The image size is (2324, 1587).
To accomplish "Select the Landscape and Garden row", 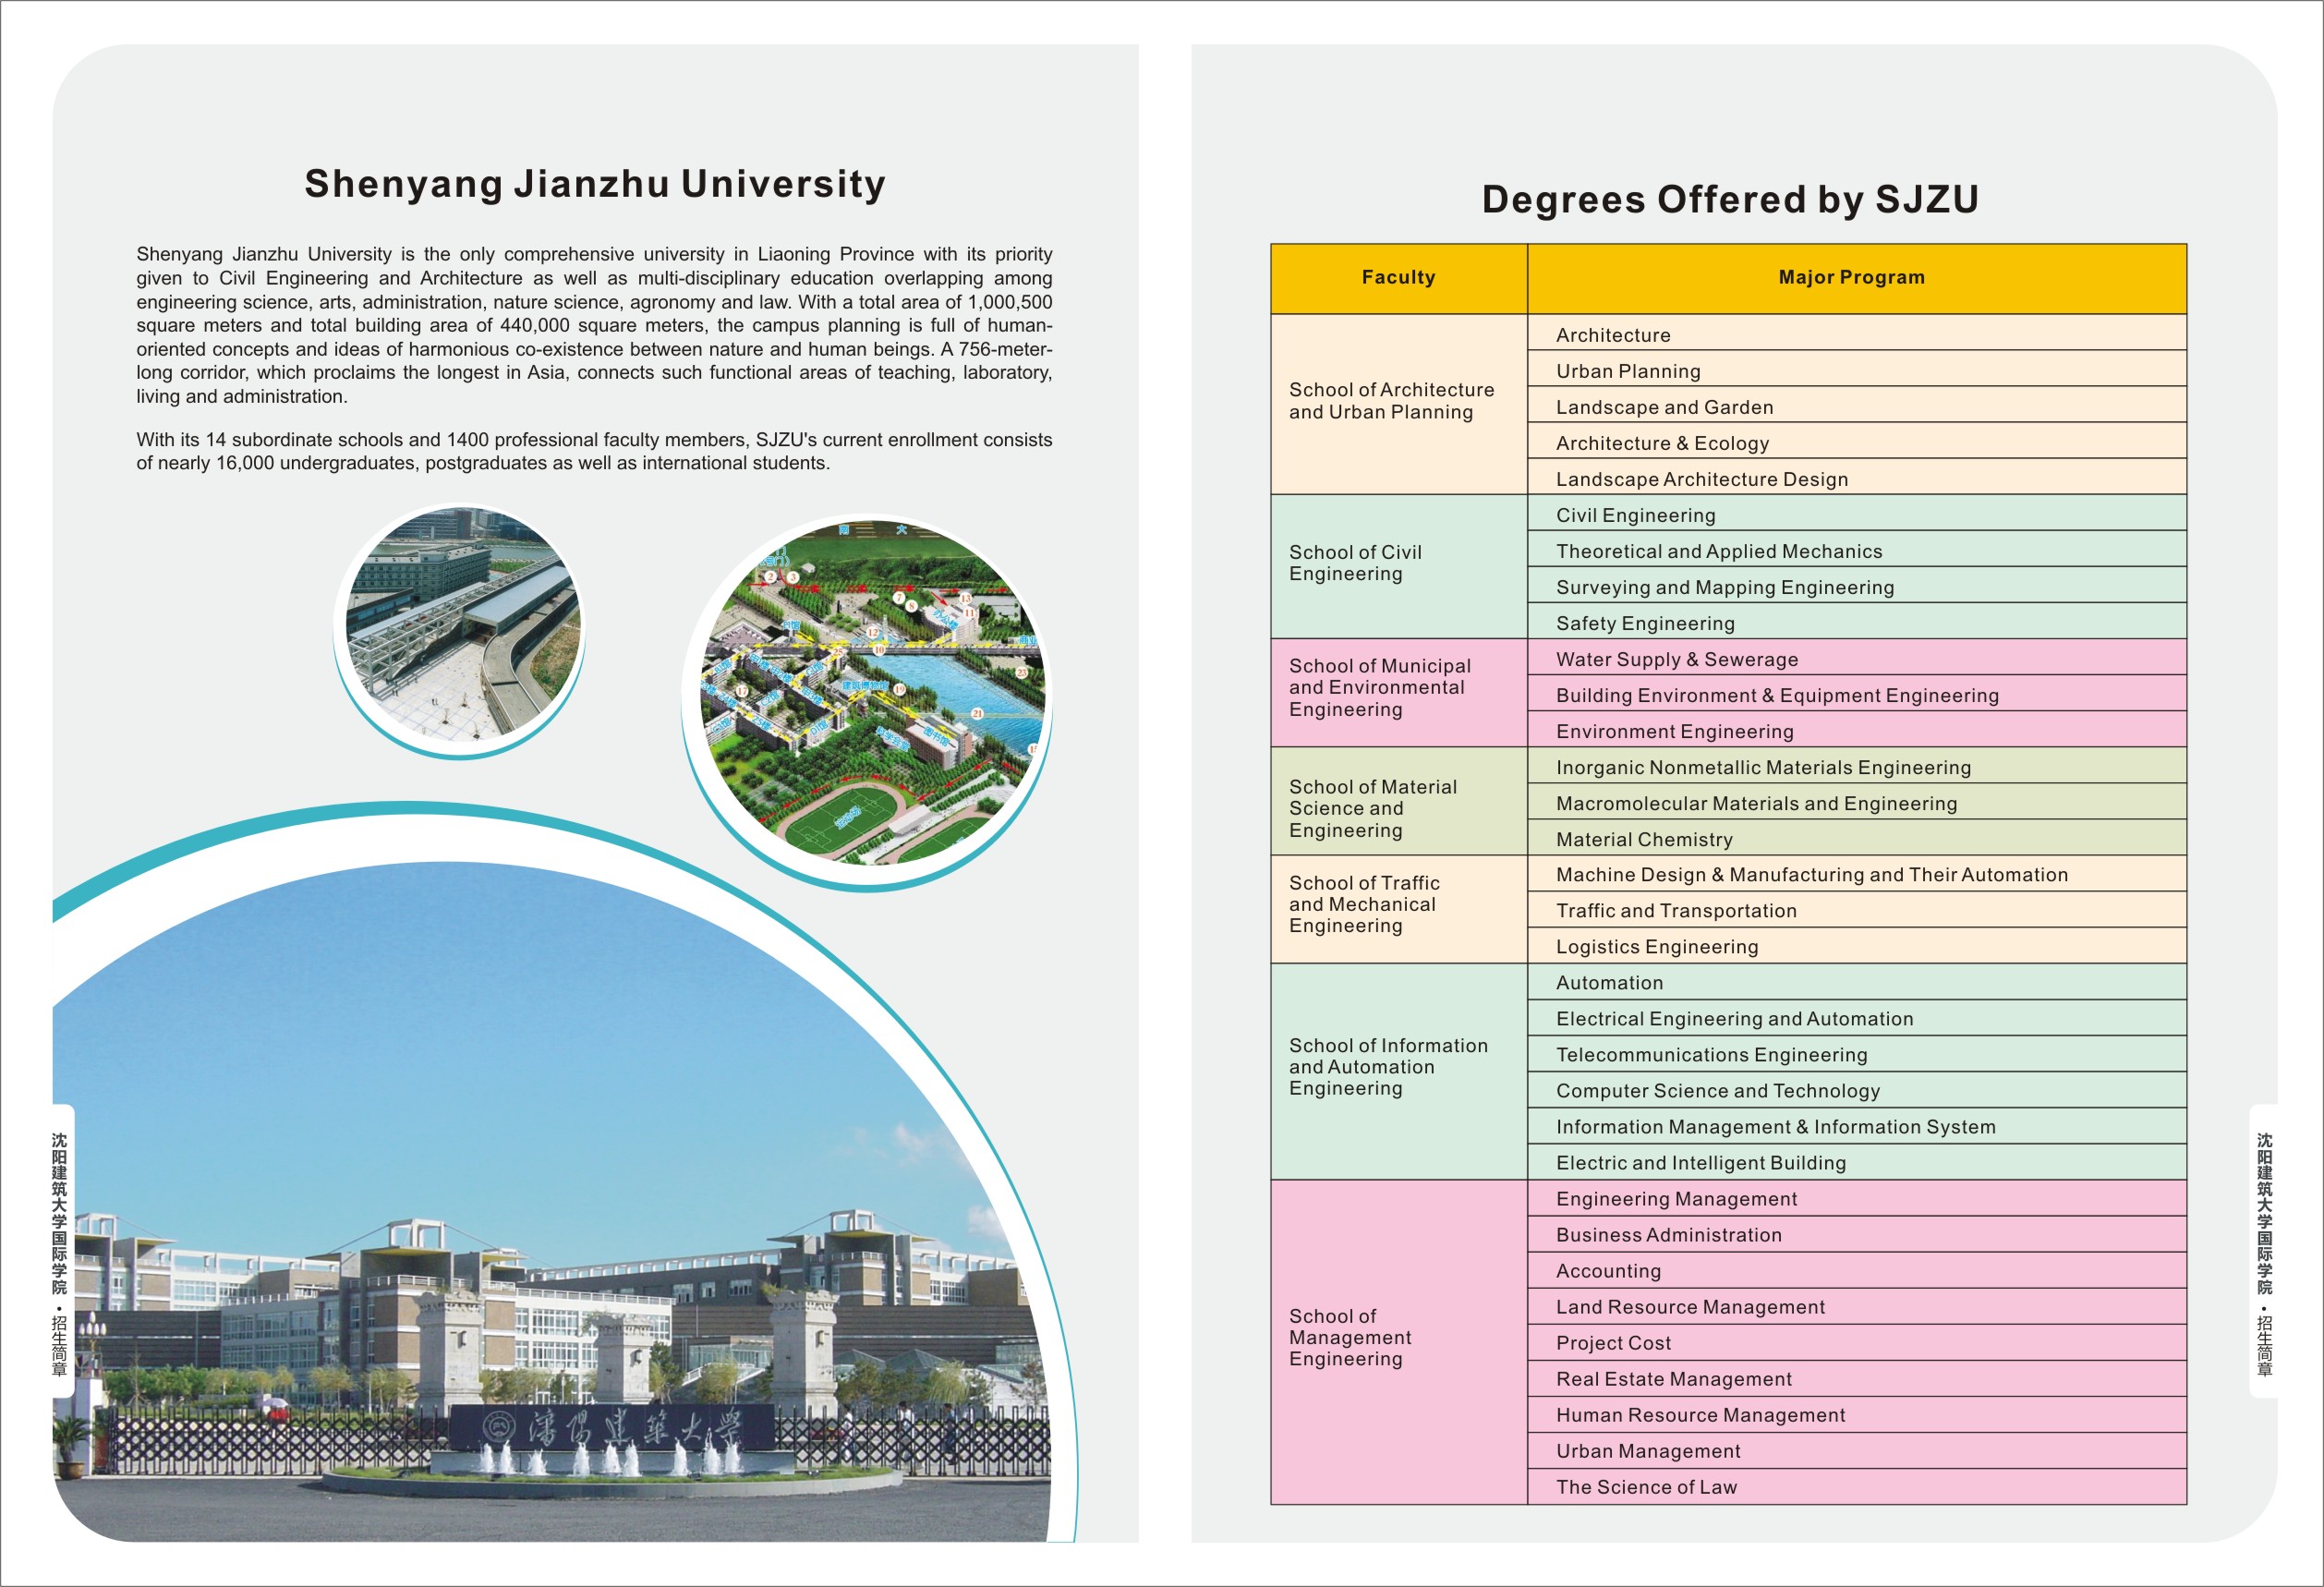I will [1857, 404].
